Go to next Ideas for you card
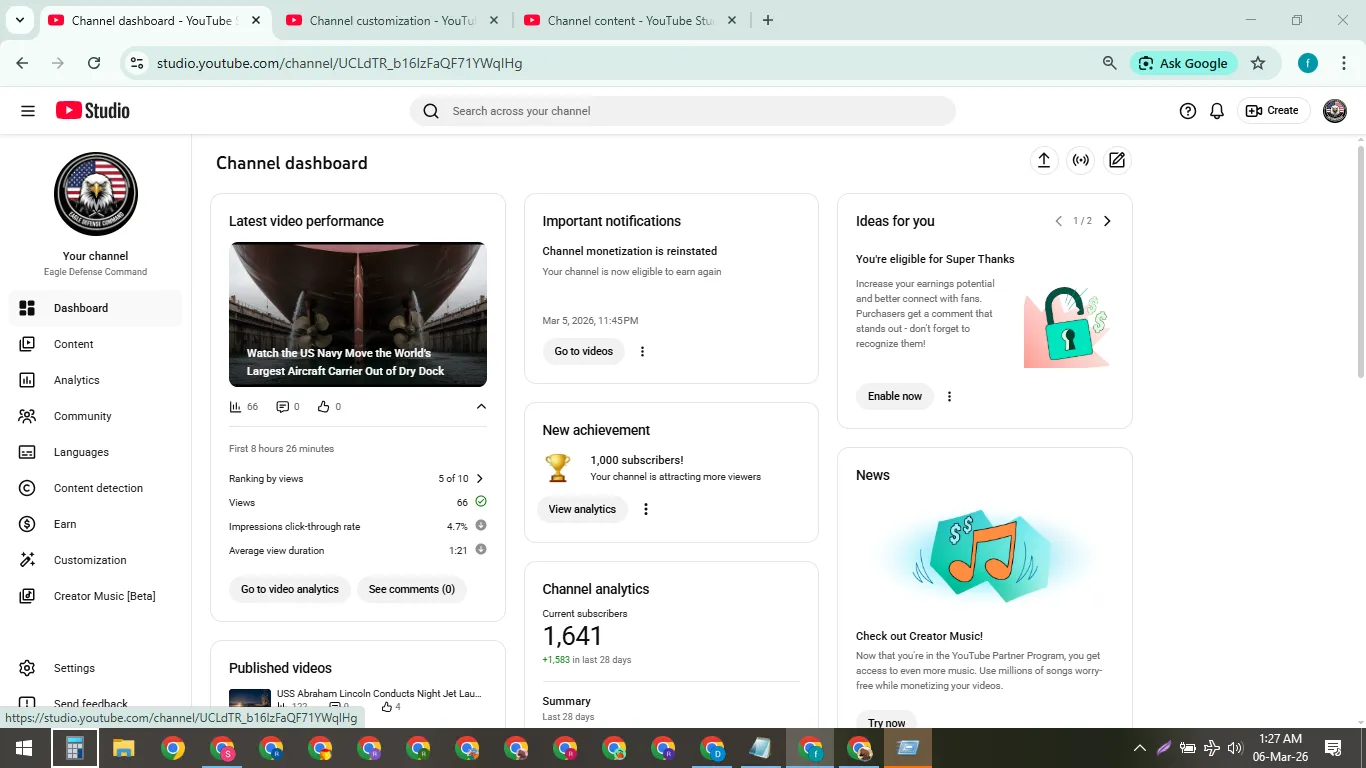1366x768 pixels. click(1107, 221)
